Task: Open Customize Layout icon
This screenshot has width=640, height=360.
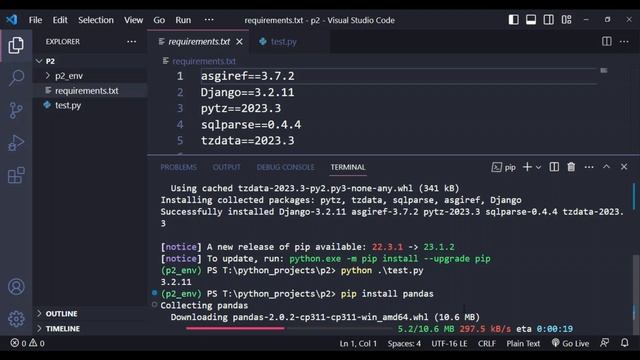Action: pyautogui.click(x=567, y=20)
